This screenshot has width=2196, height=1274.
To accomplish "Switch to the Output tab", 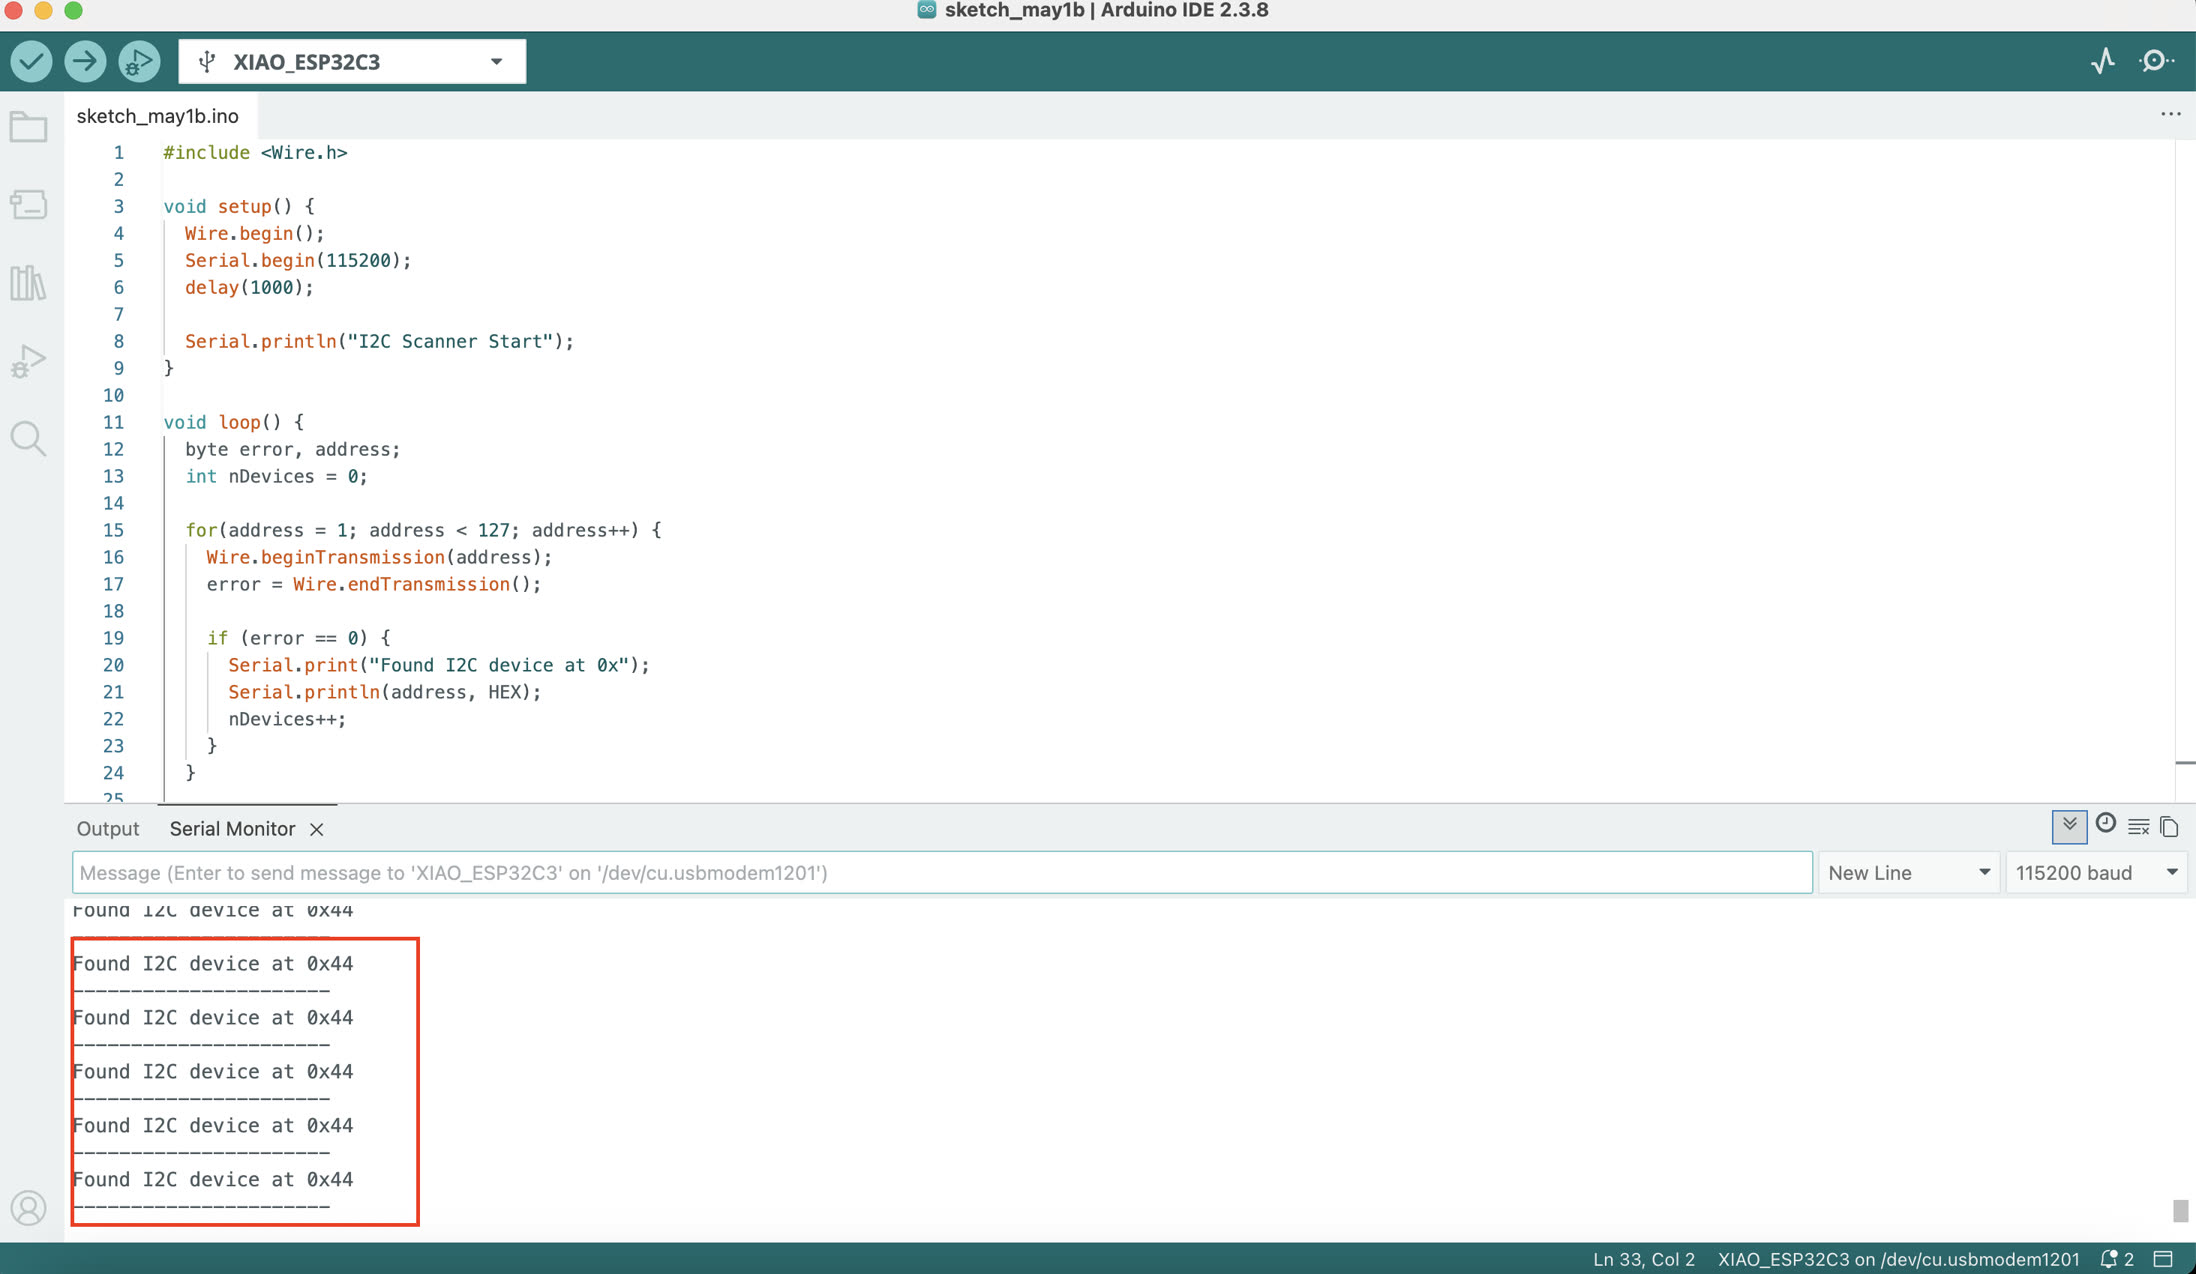I will pos(108,829).
